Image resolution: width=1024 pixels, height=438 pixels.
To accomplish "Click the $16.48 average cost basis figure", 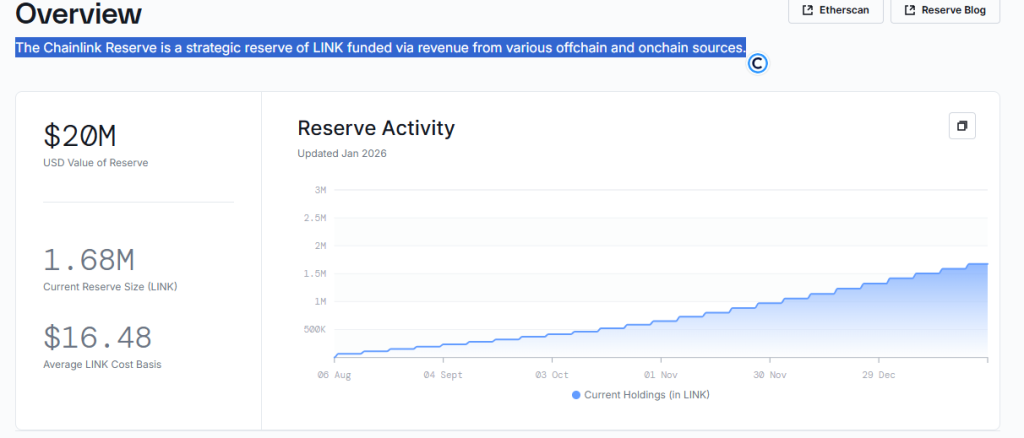I will click(98, 338).
